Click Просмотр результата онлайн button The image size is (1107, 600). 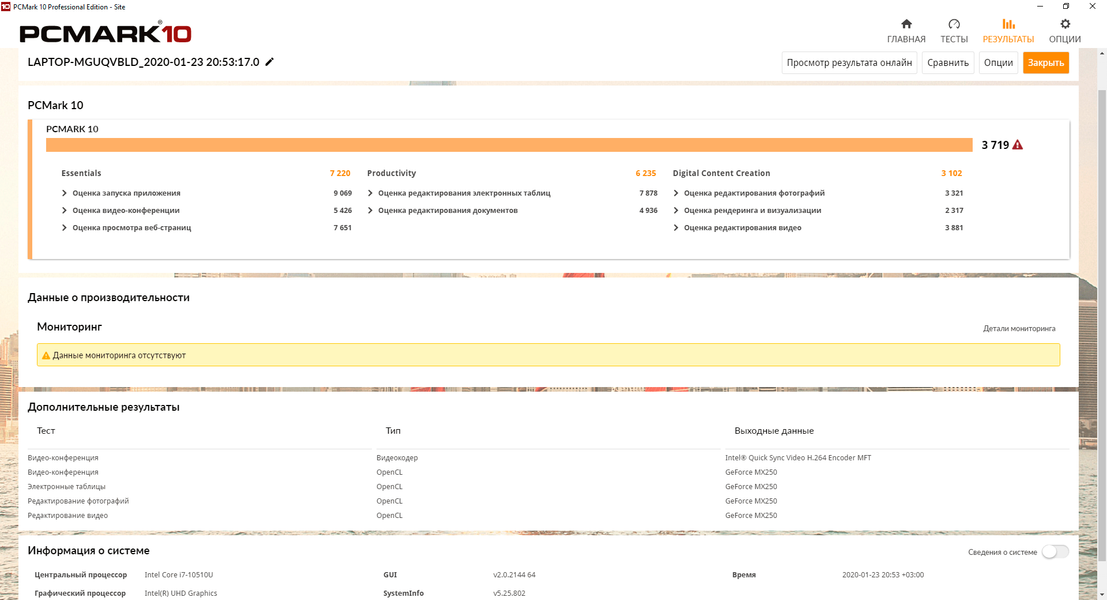coord(849,63)
